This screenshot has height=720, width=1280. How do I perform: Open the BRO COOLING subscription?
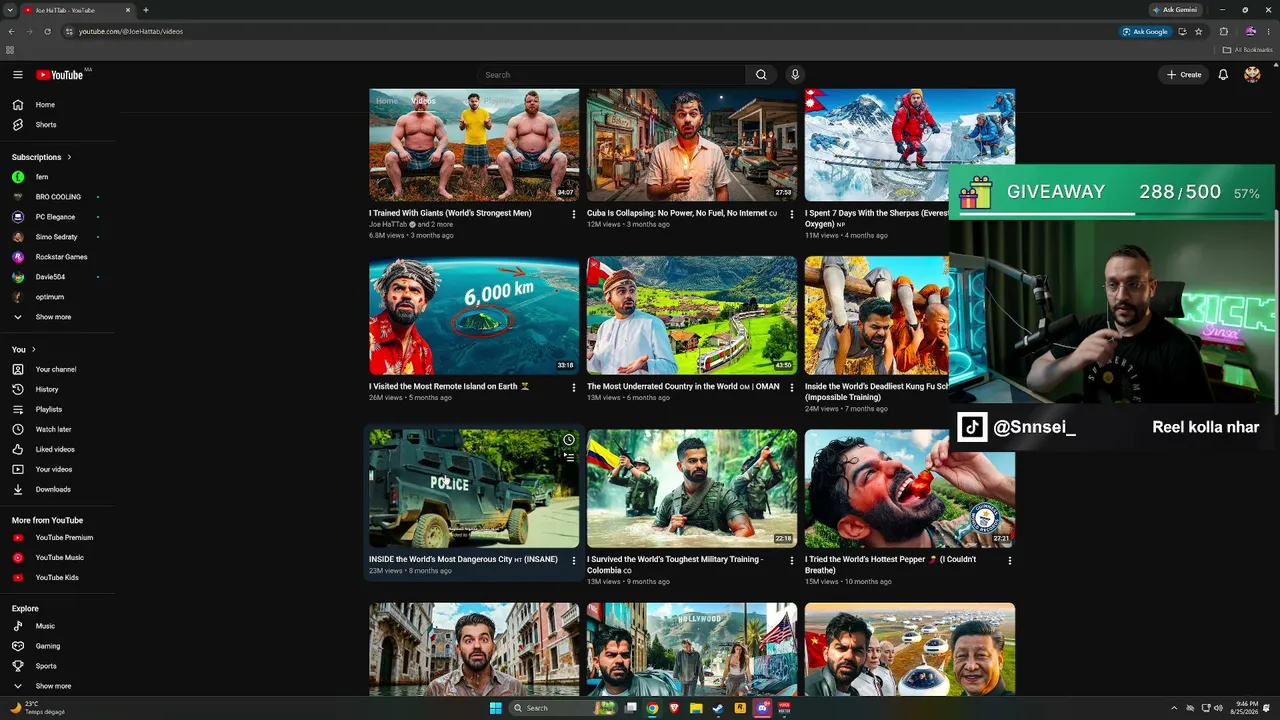pos(58,197)
